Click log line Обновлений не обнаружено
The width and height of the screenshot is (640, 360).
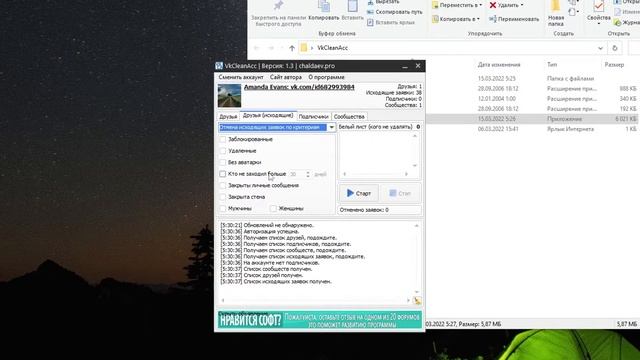coord(267,225)
